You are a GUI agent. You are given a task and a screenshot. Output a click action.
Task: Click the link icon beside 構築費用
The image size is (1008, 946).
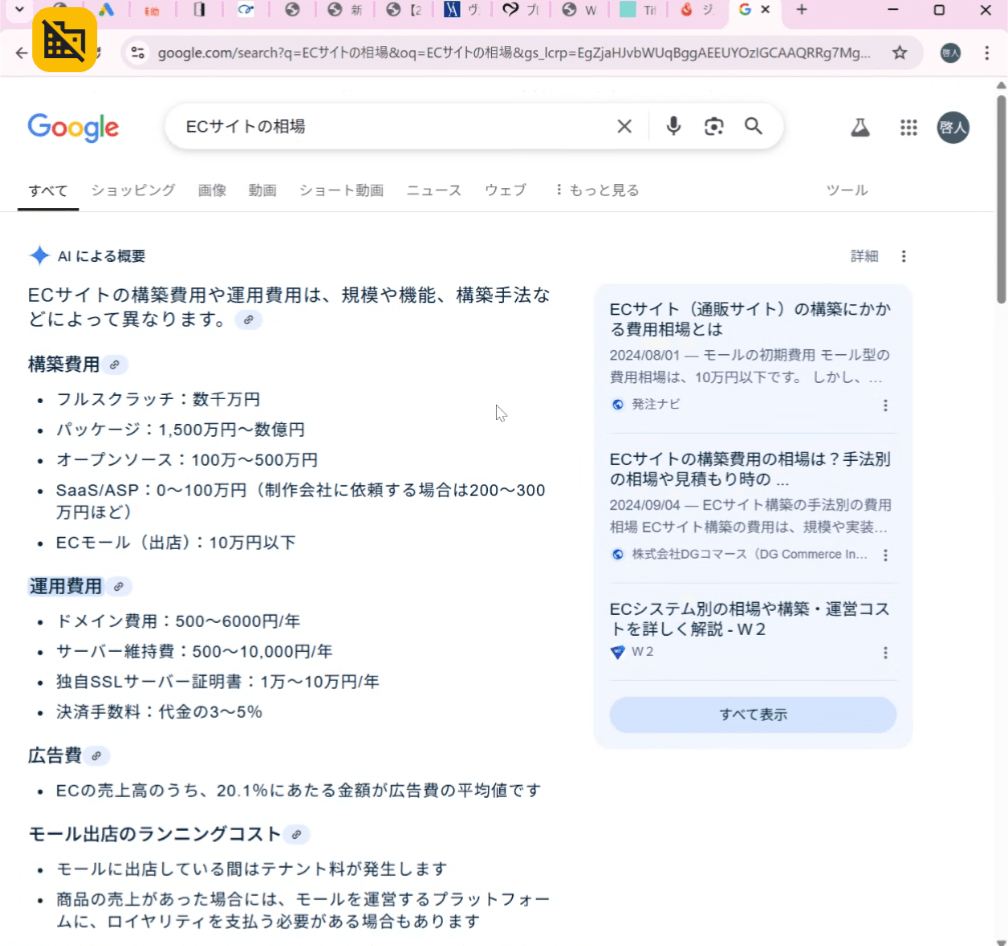(115, 365)
